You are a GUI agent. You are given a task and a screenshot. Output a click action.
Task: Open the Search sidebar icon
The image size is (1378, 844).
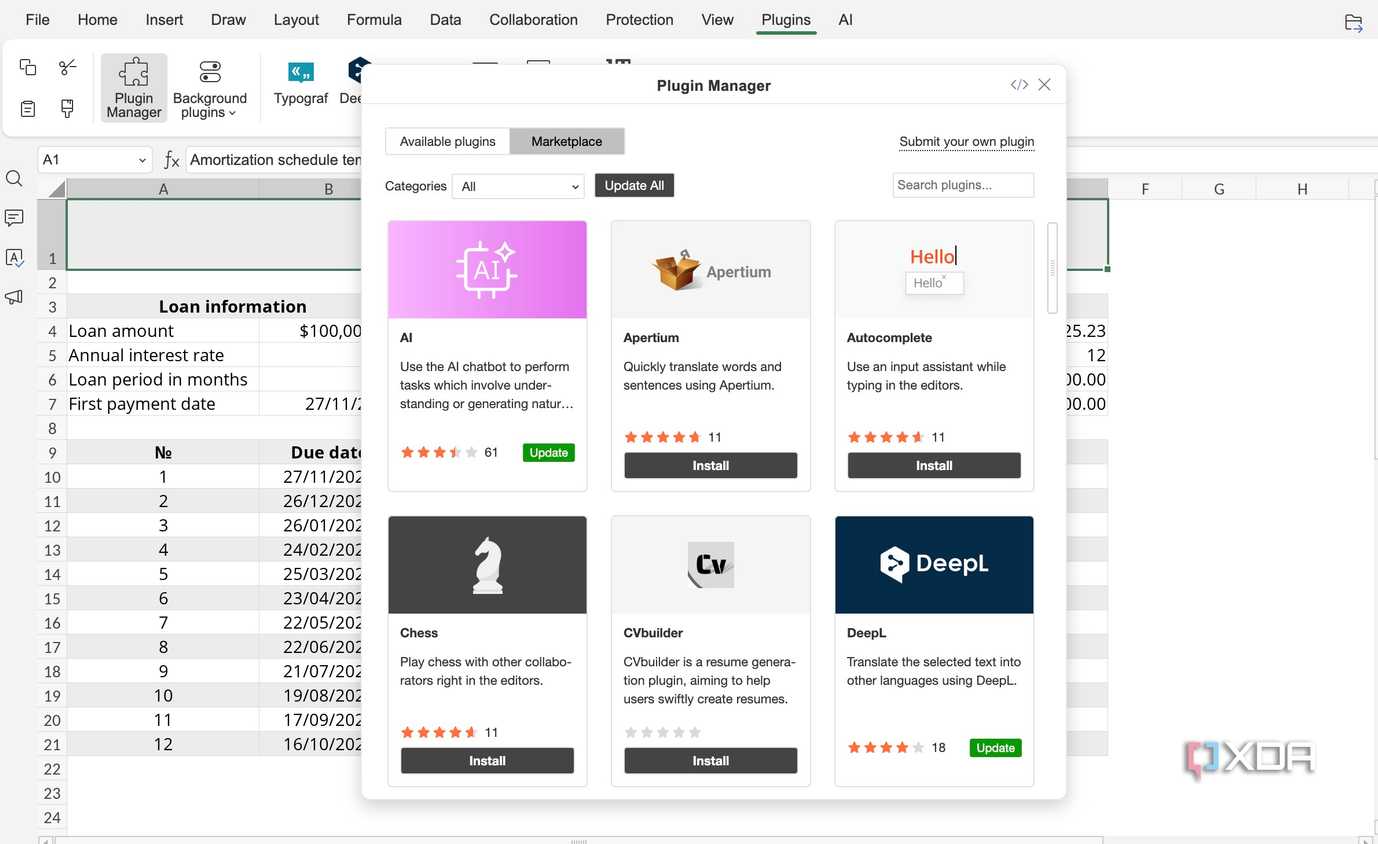point(14,179)
